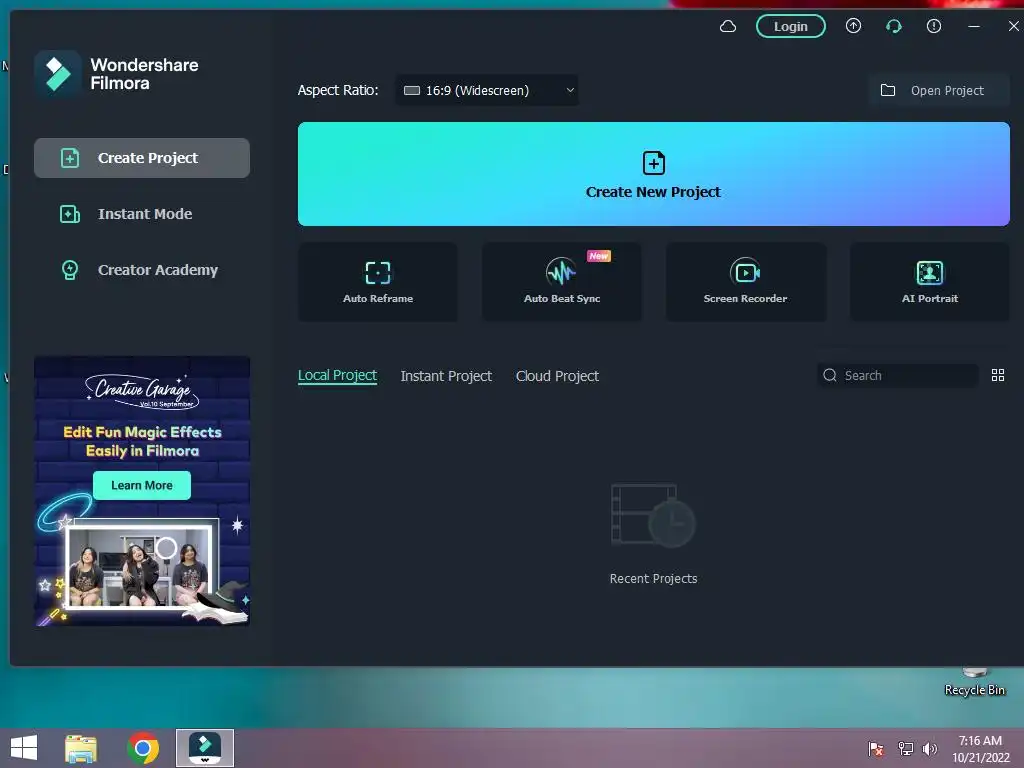Select Create Project in sidebar
Screen dimensions: 1024x768
tap(142, 158)
